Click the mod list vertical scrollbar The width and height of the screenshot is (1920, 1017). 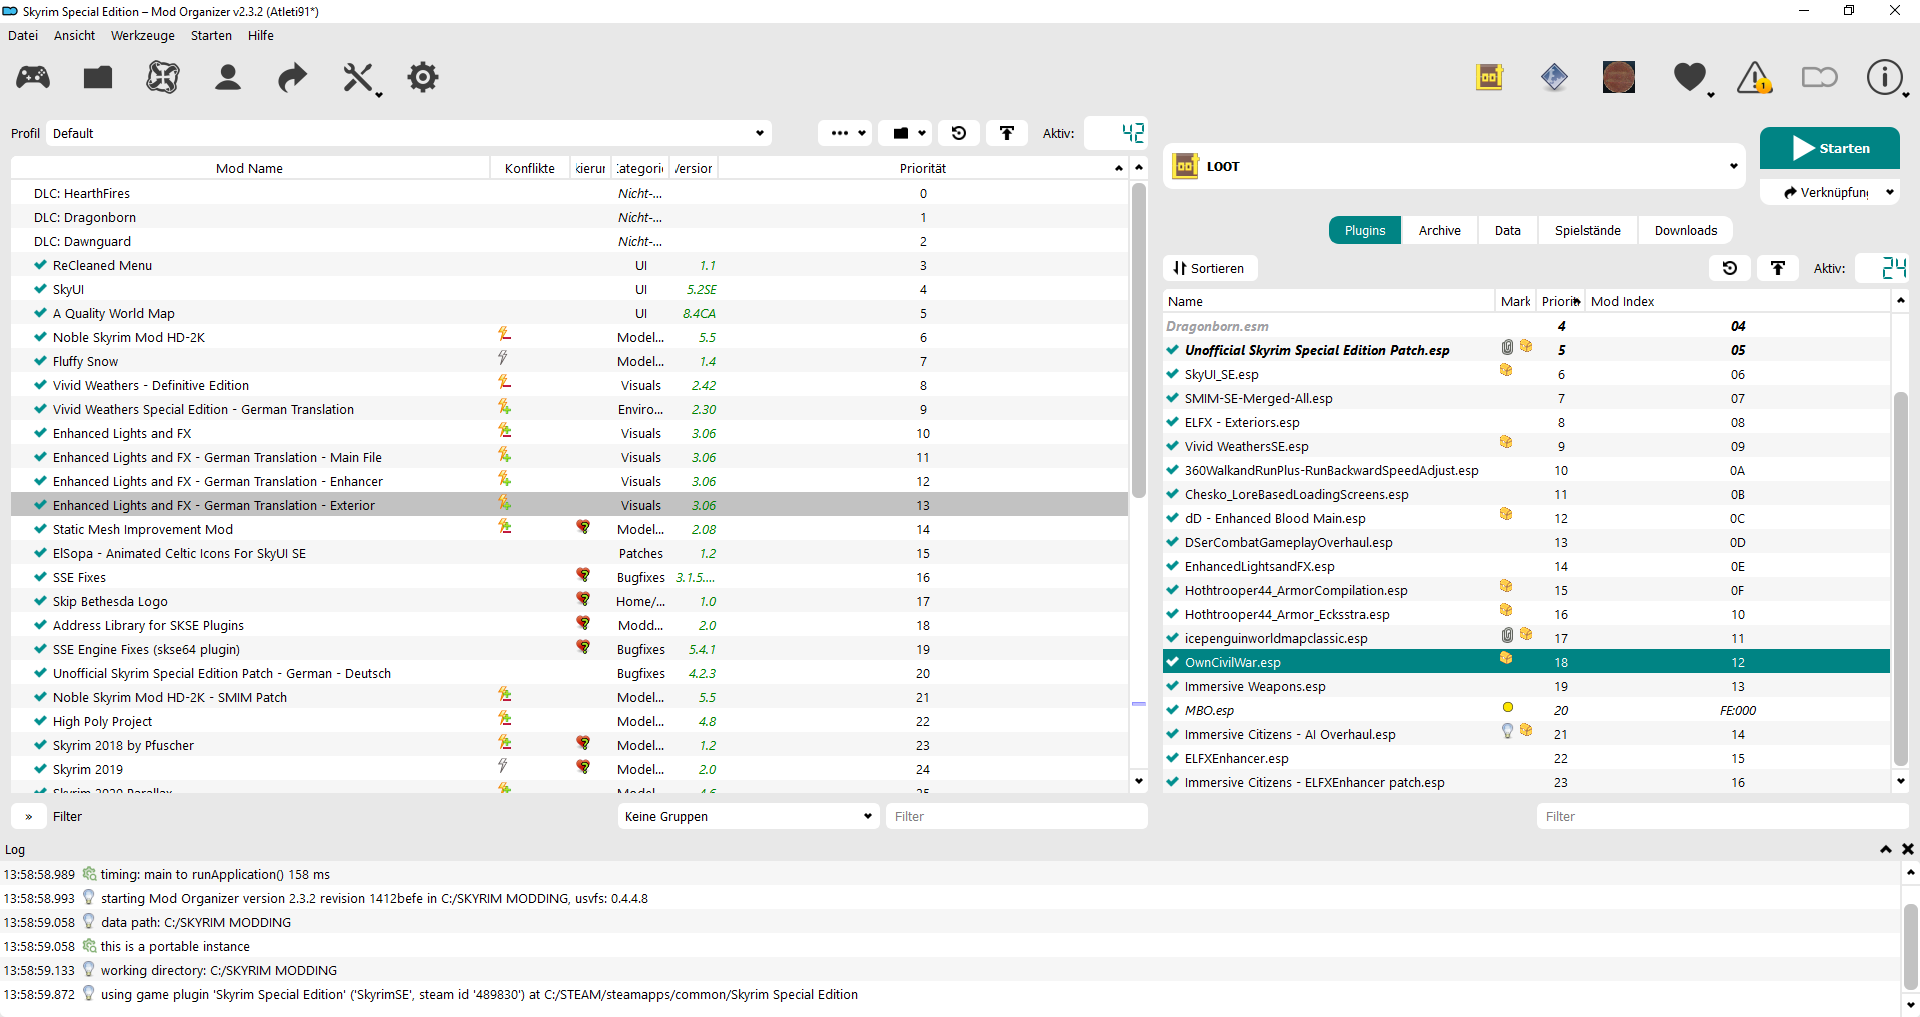pyautogui.click(x=1138, y=340)
